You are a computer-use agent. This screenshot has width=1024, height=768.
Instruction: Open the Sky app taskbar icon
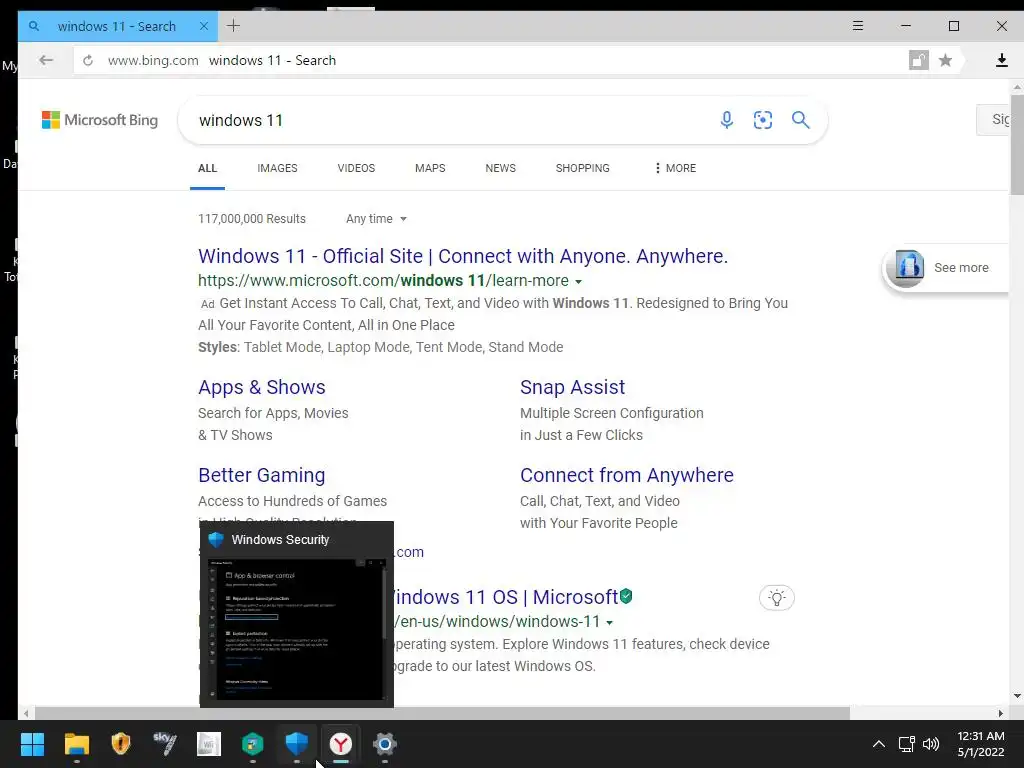point(165,744)
